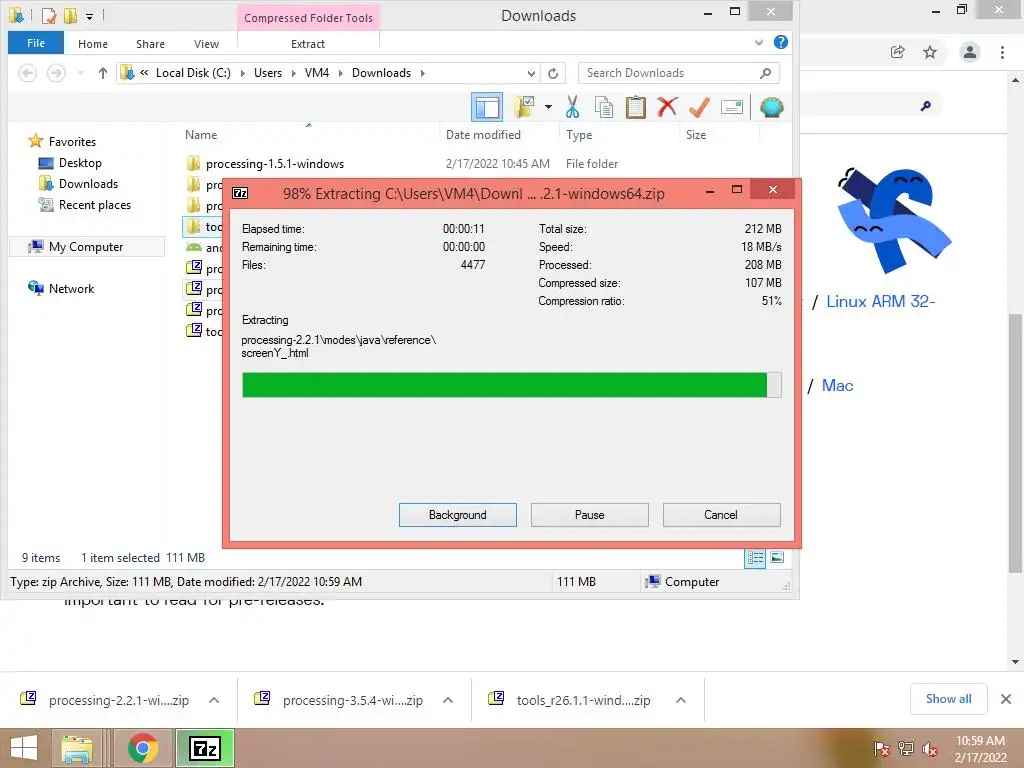Viewport: 1024px width, 768px height.
Task: Select the Extract ribbon tab
Action: point(308,44)
